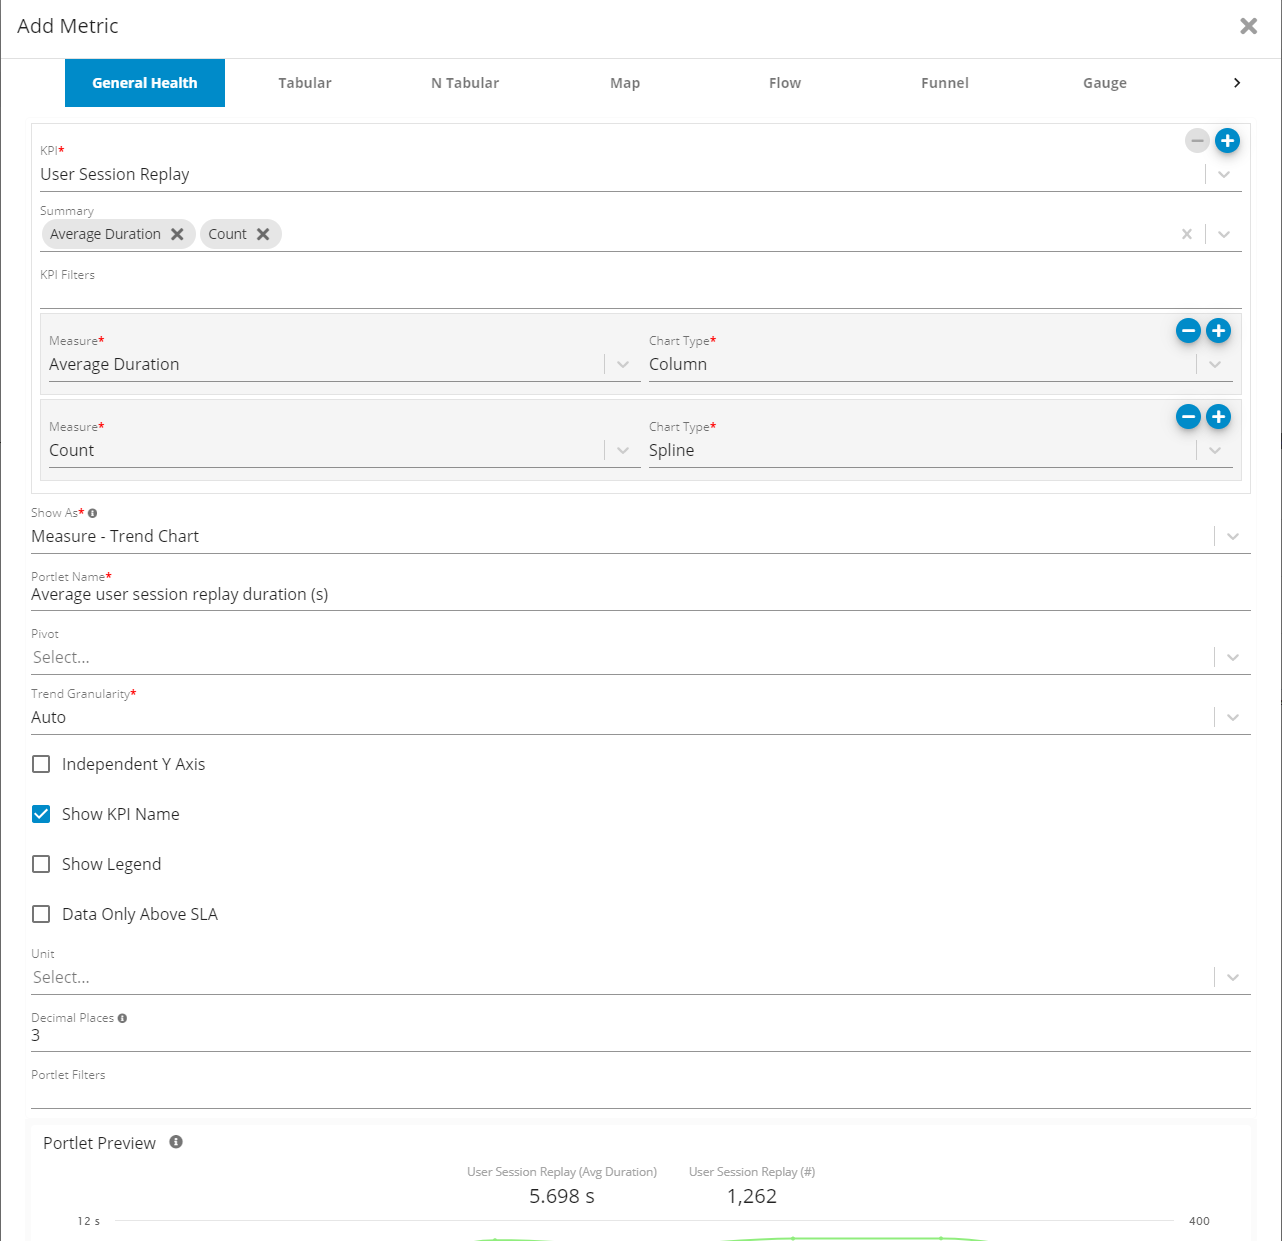Expand the Show As dropdown

coord(1232,536)
